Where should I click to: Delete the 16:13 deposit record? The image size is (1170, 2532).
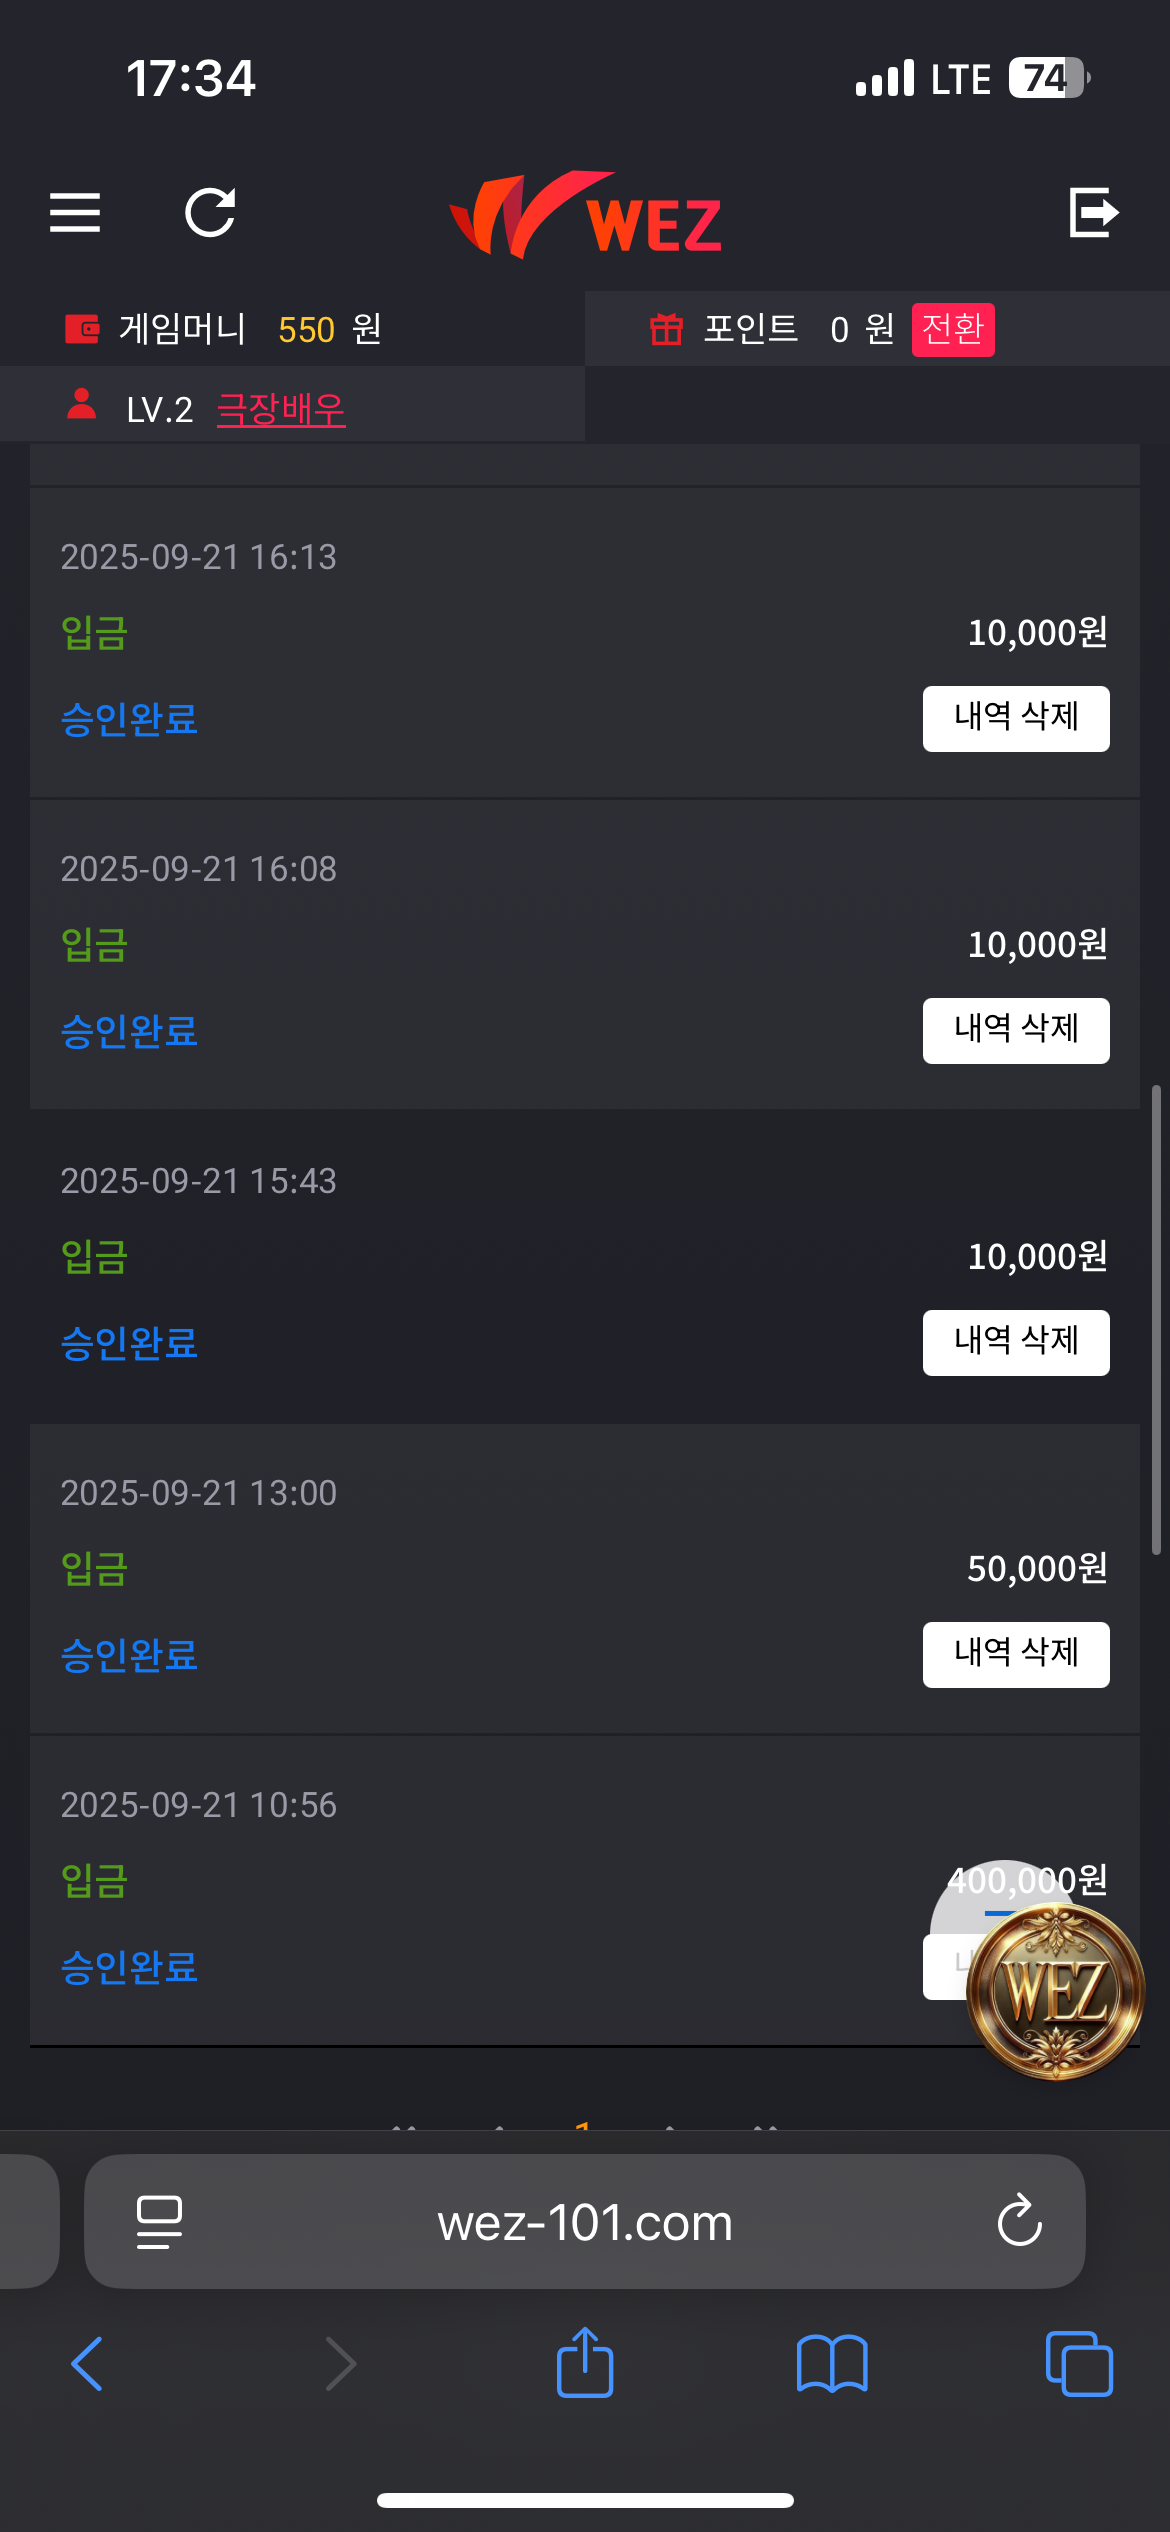[x=1016, y=718]
